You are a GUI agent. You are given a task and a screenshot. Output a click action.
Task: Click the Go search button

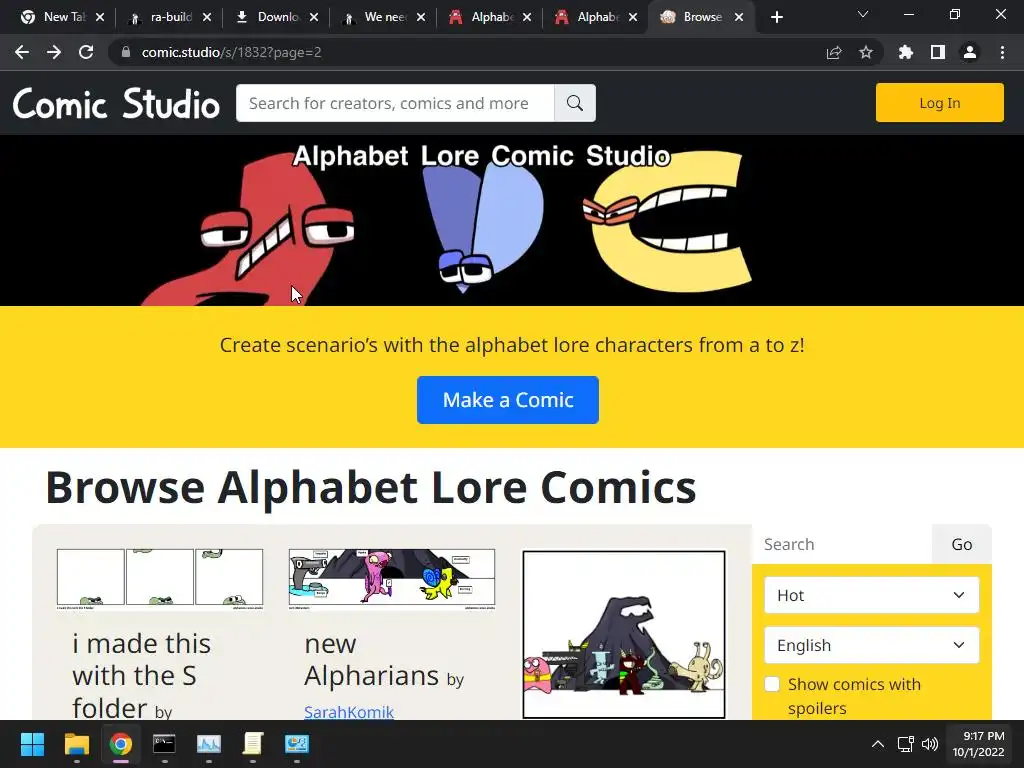pyautogui.click(x=961, y=544)
